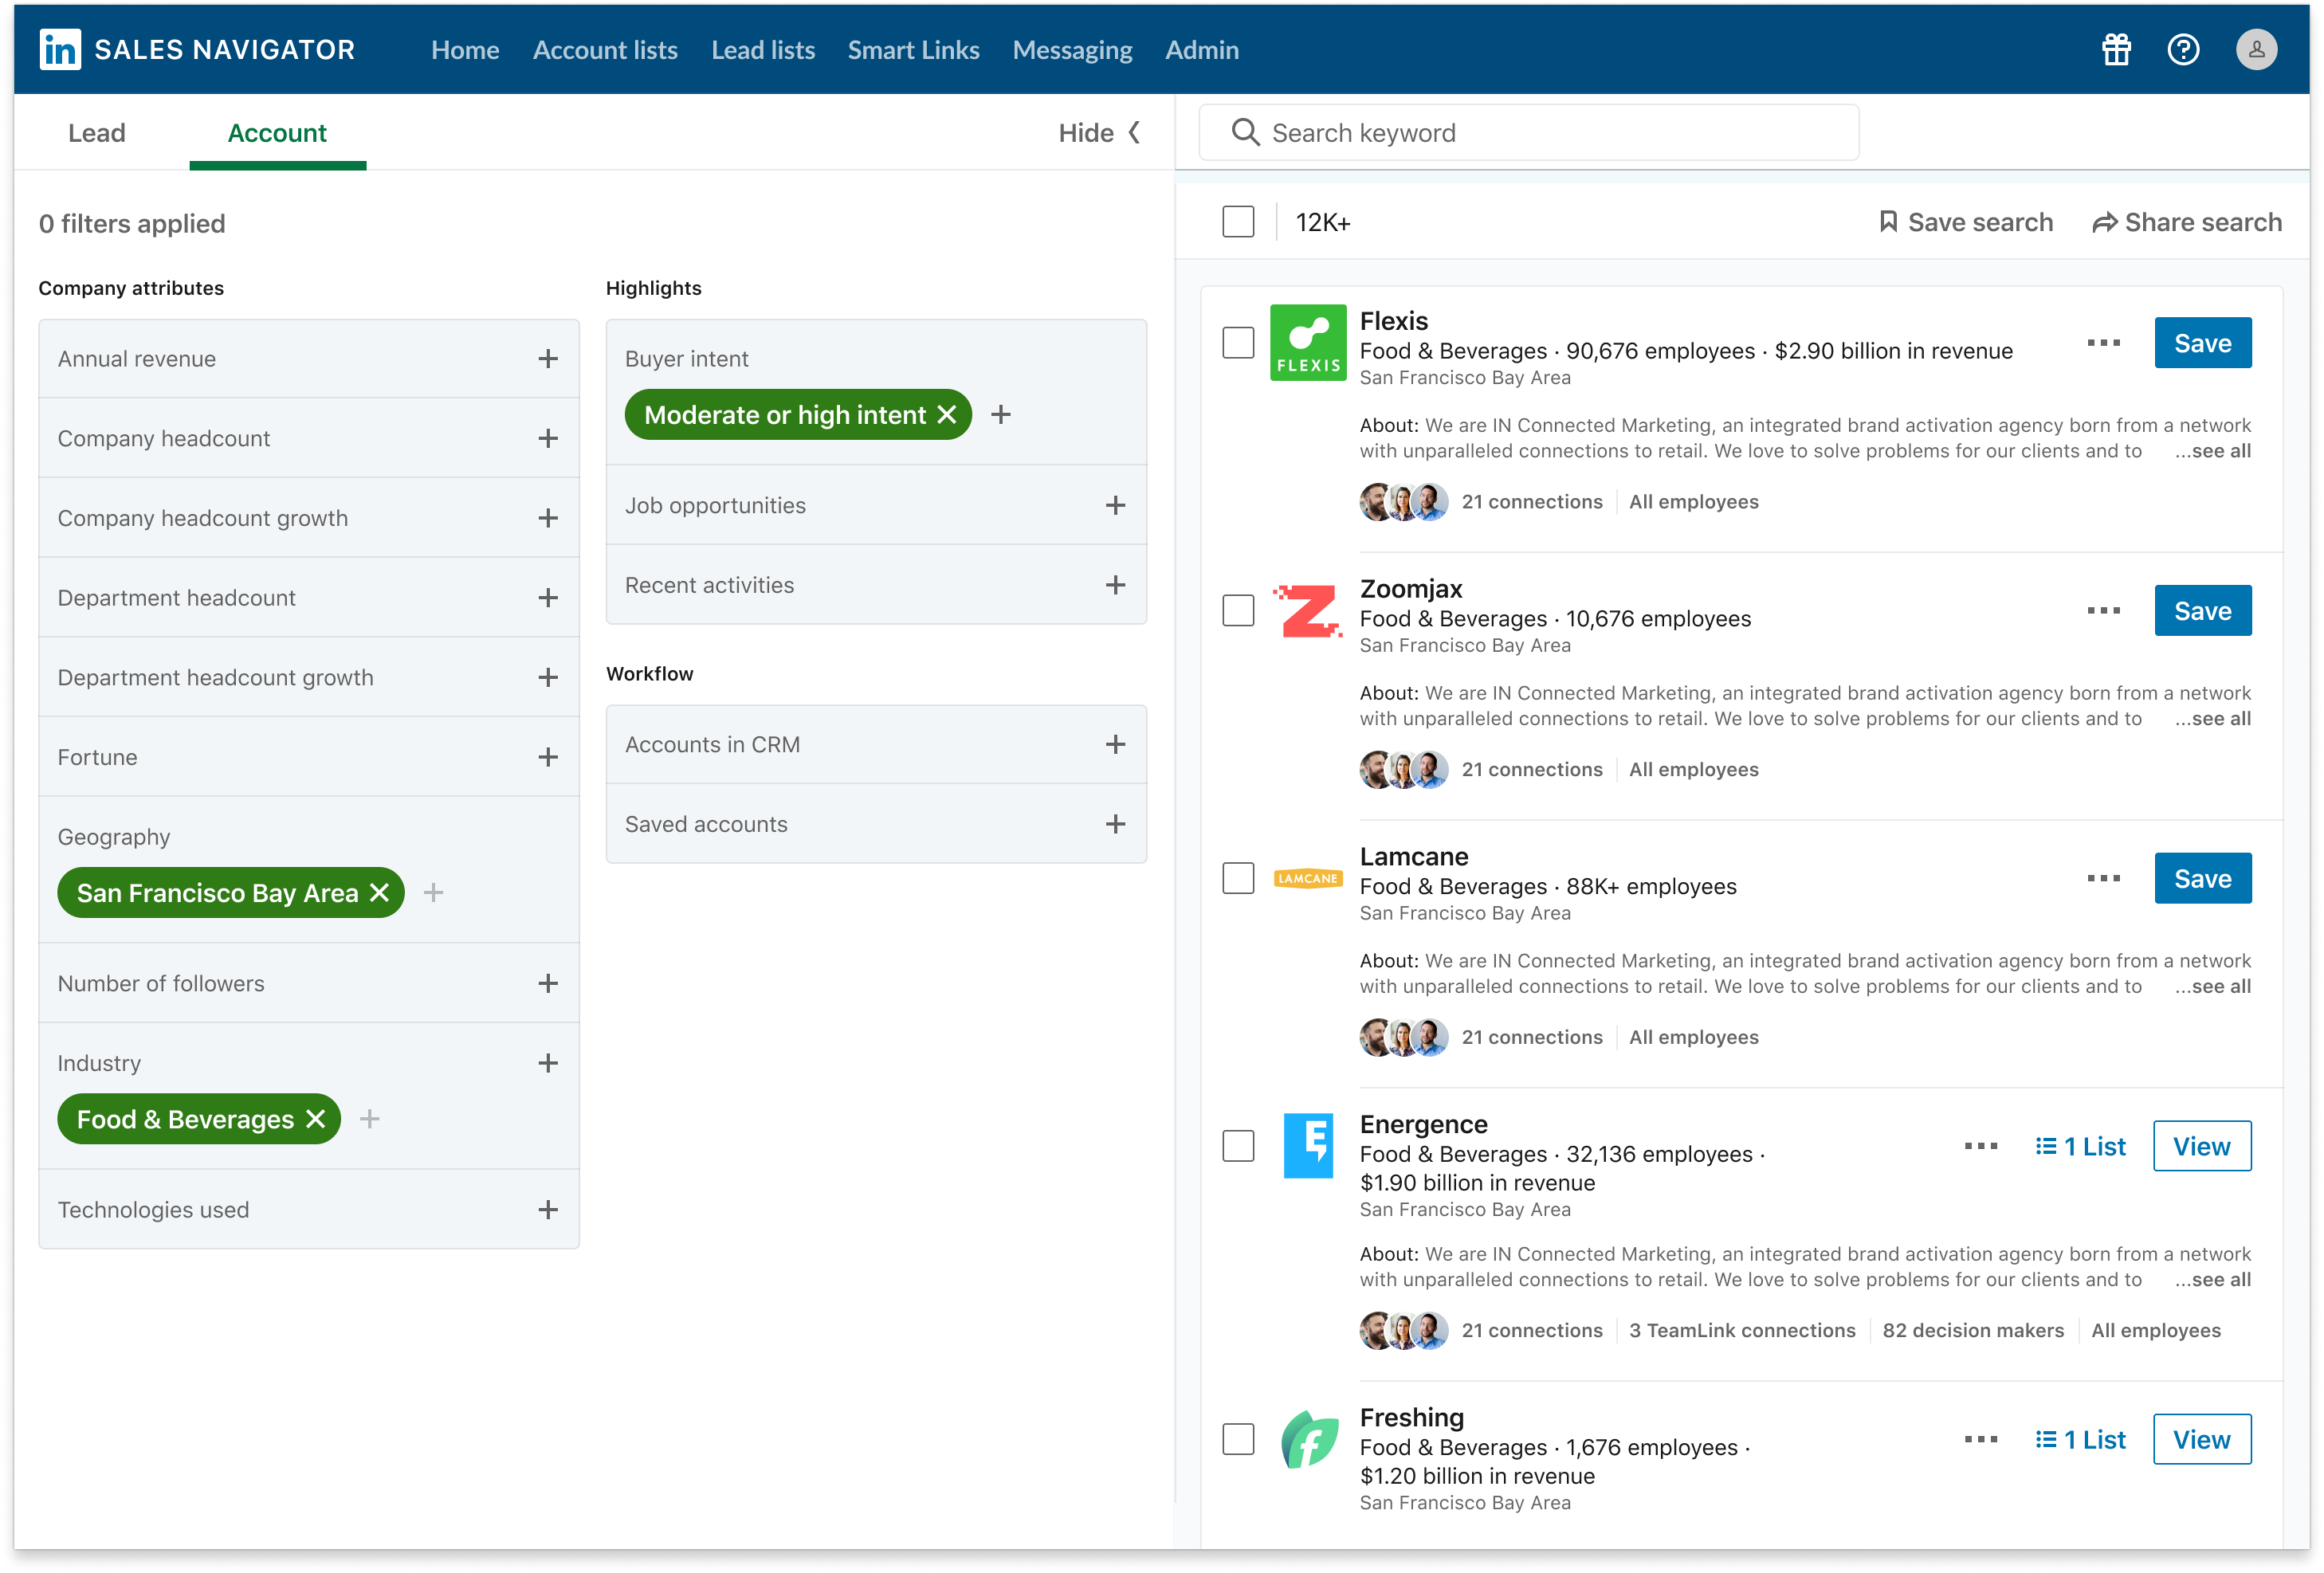The image size is (2324, 1573).
Task: Go to Home in the top navigation
Action: (465, 50)
